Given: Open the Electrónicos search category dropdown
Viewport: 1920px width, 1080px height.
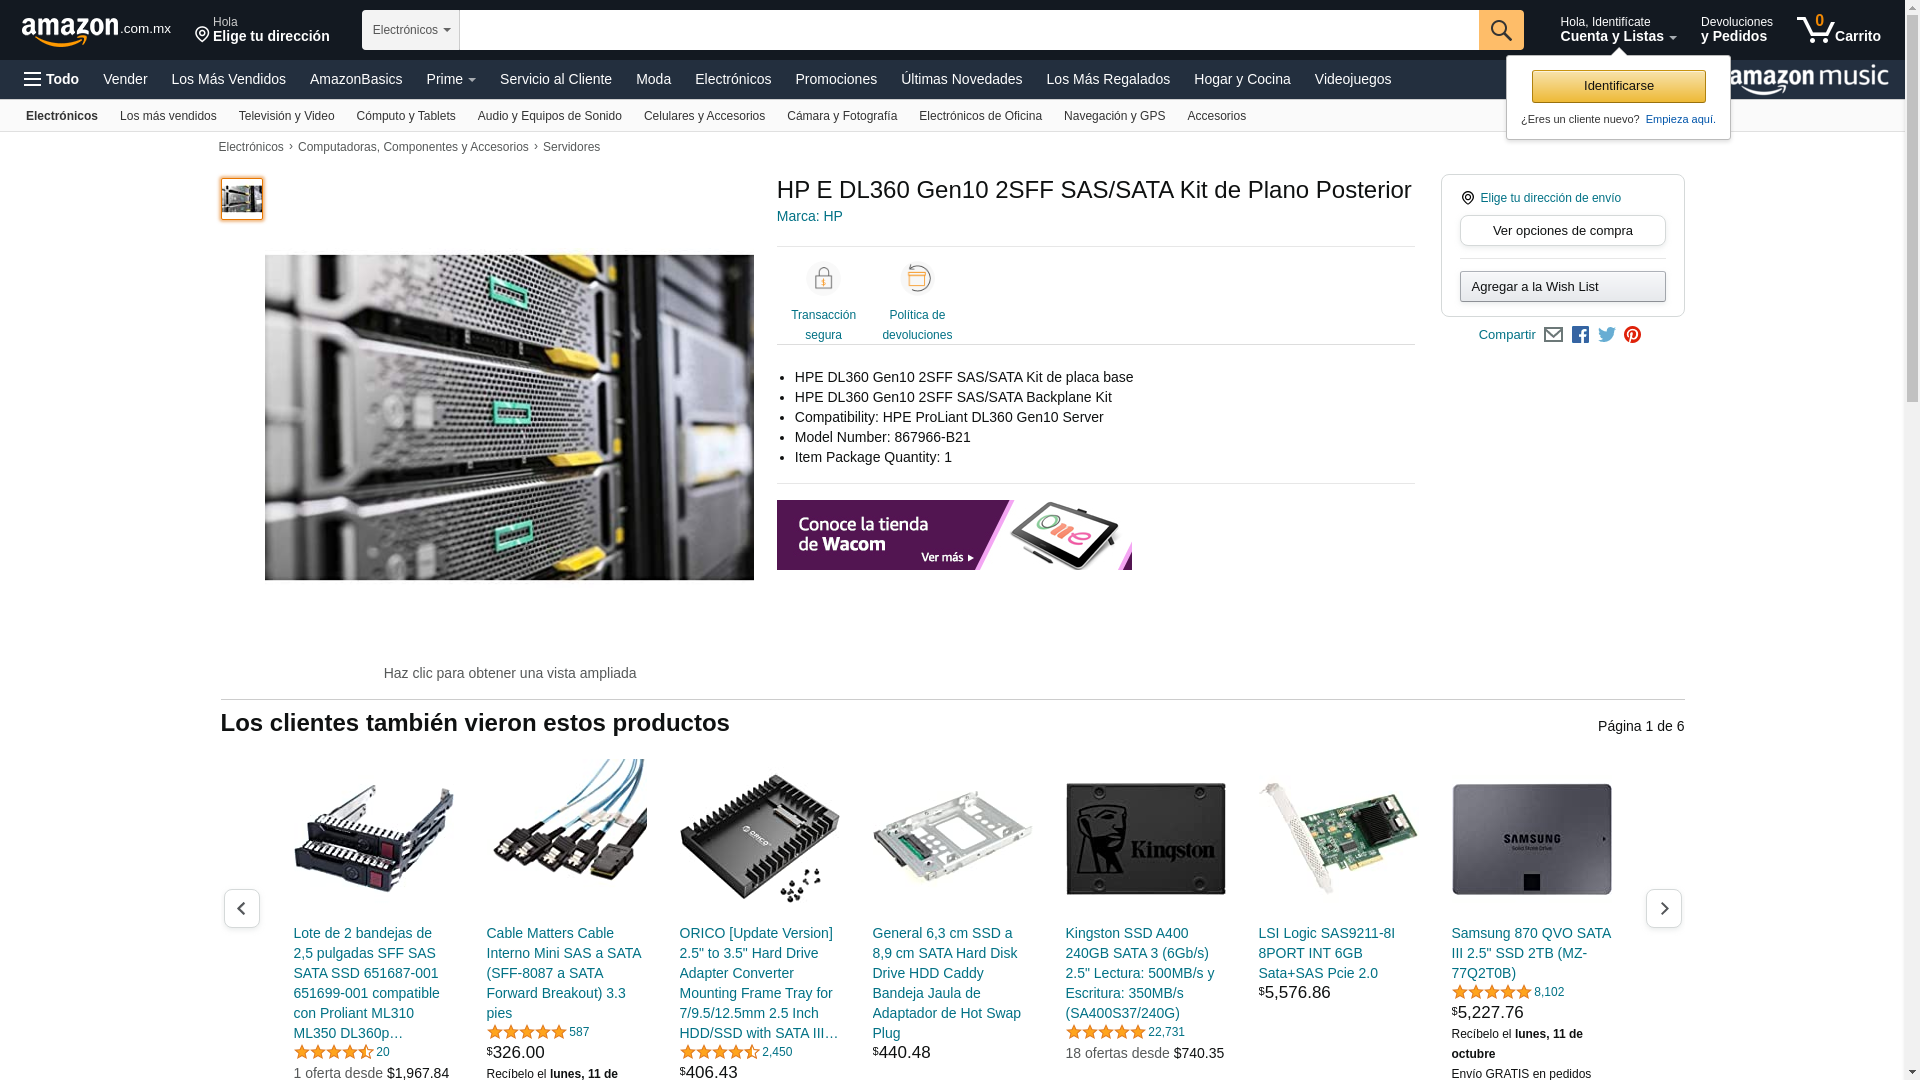Looking at the screenshot, I should click(x=410, y=30).
